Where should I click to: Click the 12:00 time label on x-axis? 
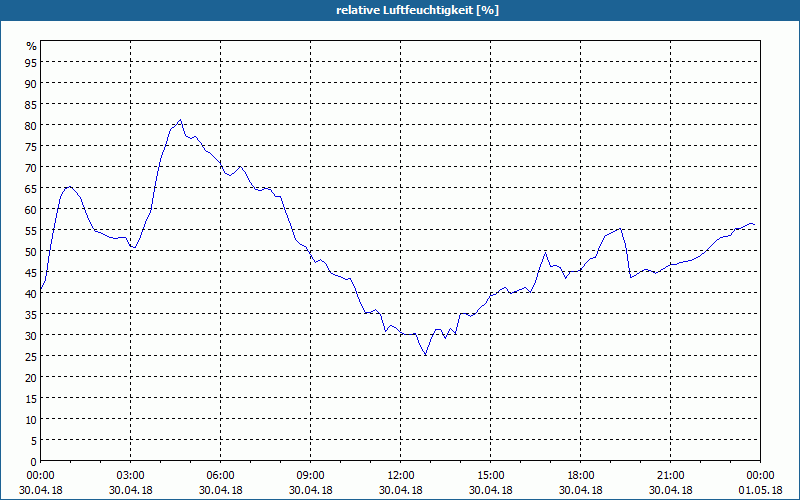coord(401,476)
